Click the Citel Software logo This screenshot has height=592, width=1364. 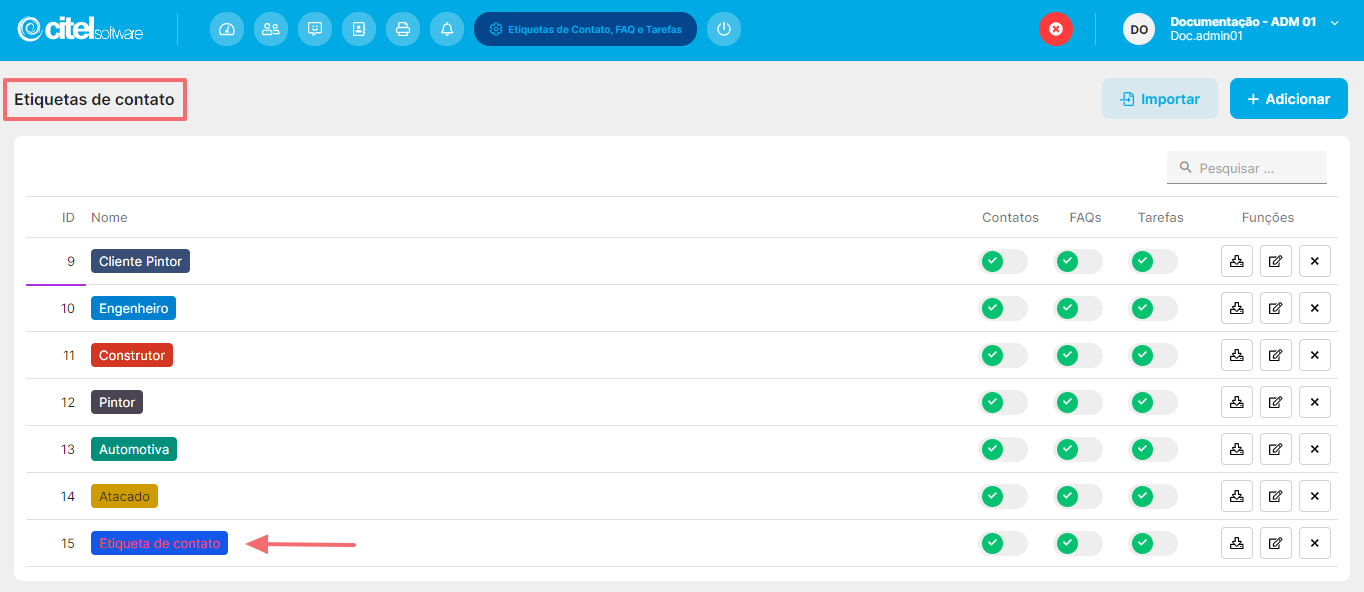click(80, 29)
